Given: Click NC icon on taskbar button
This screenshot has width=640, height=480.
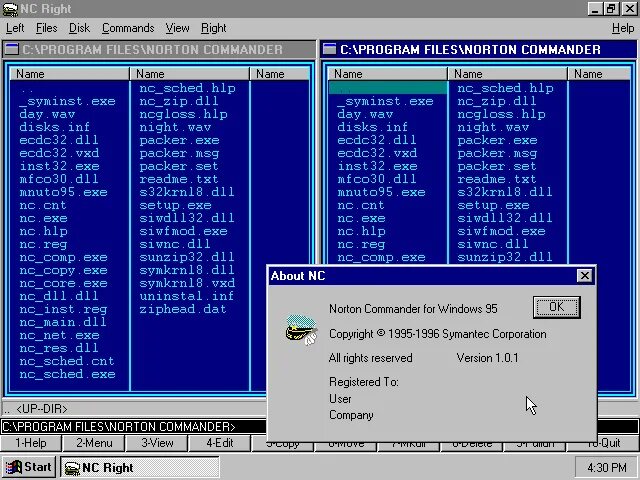Looking at the screenshot, I should click(x=72, y=468).
